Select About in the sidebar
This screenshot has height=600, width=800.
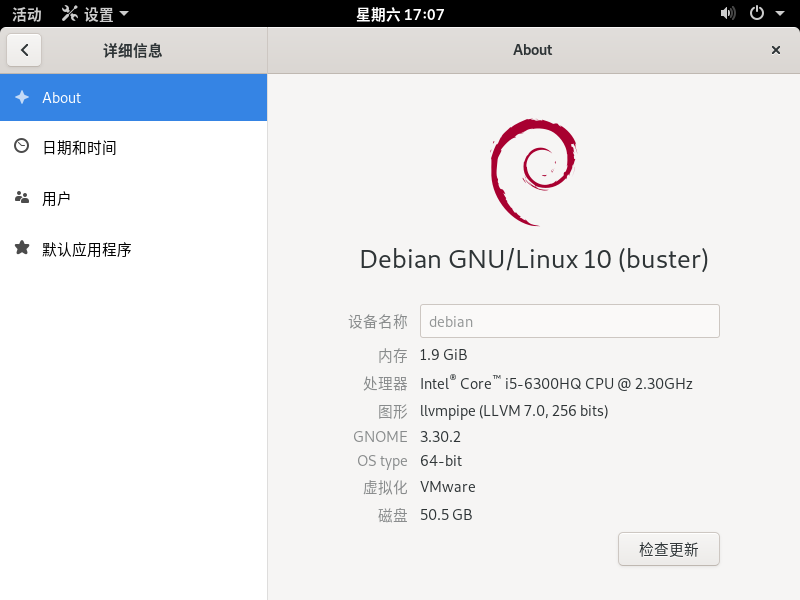[133, 97]
